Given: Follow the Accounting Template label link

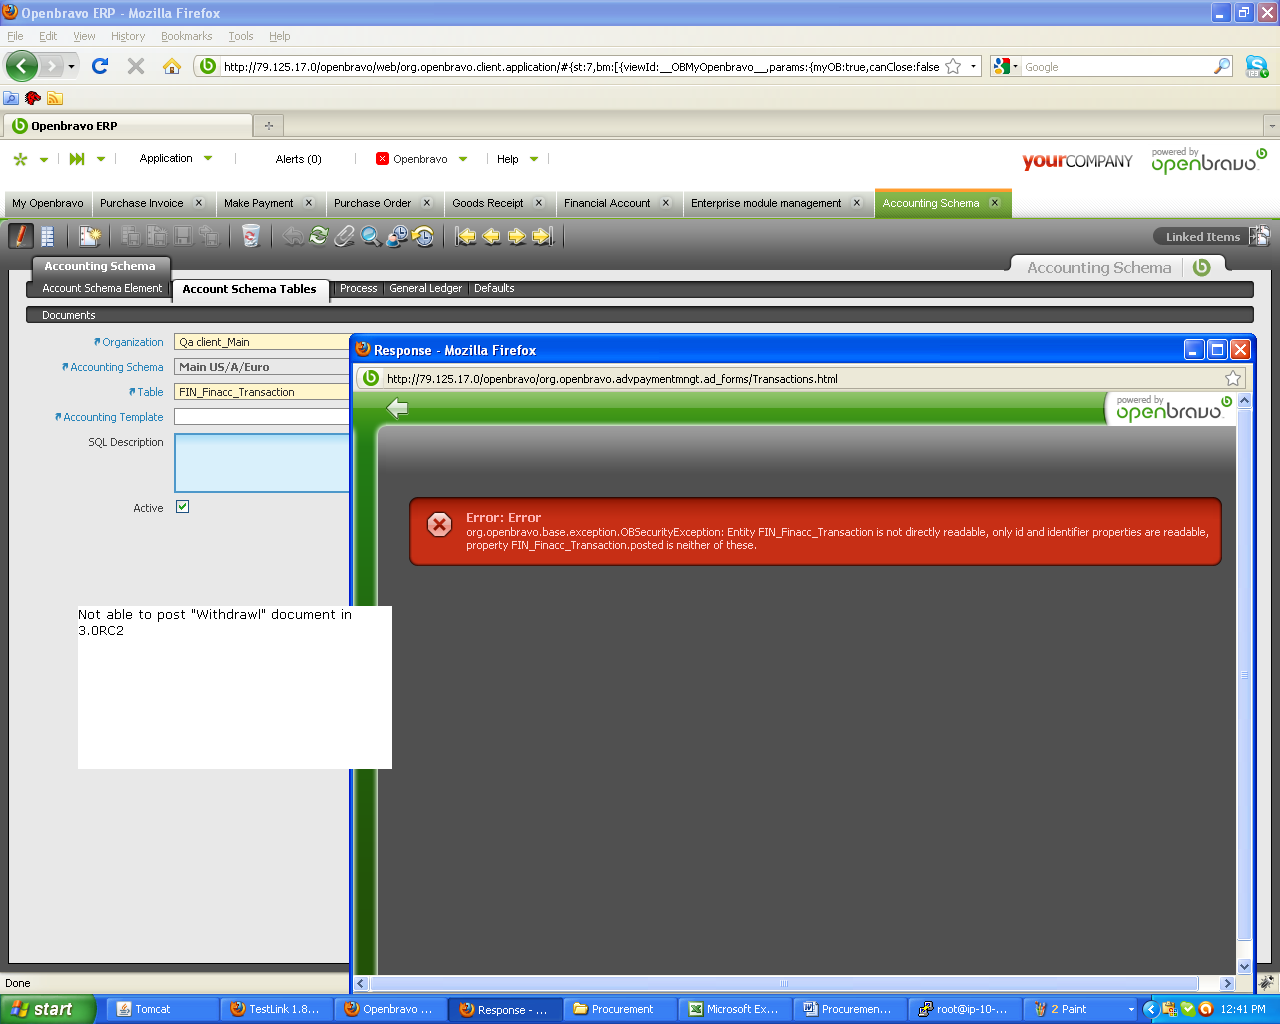Looking at the screenshot, I should (x=113, y=417).
